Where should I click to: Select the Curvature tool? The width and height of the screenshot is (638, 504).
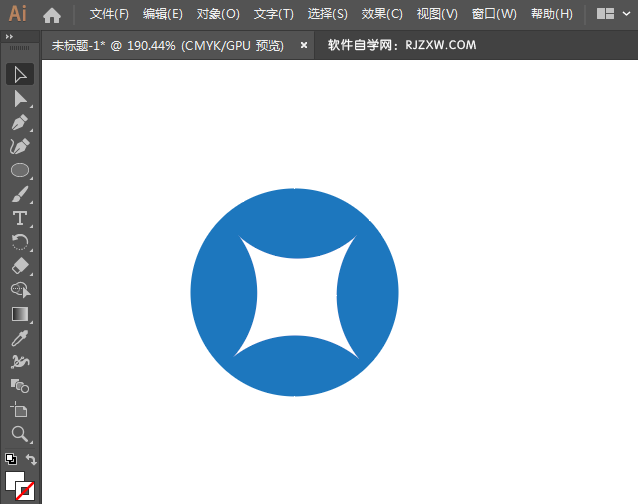click(20, 146)
